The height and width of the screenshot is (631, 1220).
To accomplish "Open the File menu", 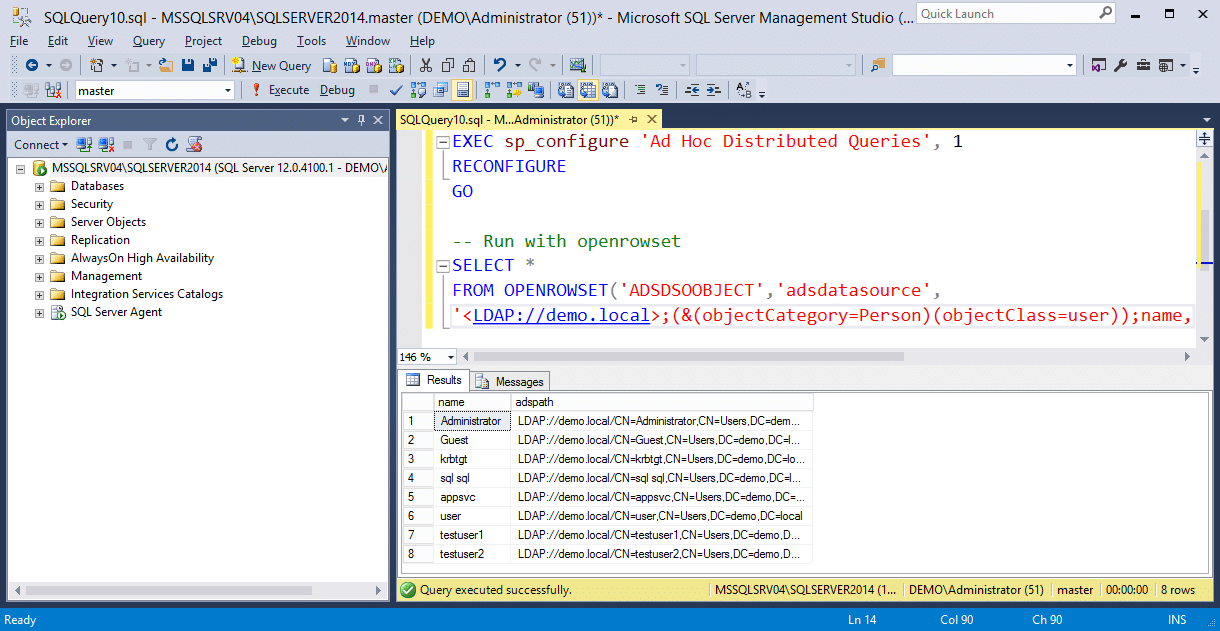I will [x=19, y=41].
